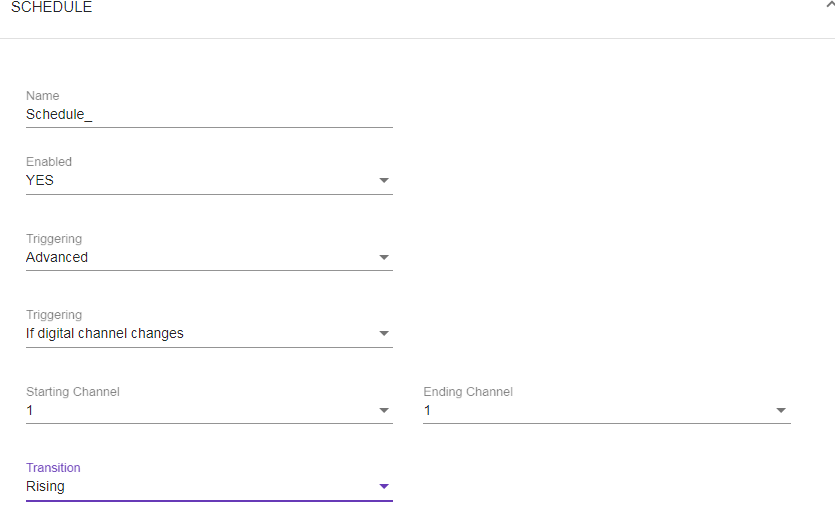Click the Ending Channel label

[468, 392]
